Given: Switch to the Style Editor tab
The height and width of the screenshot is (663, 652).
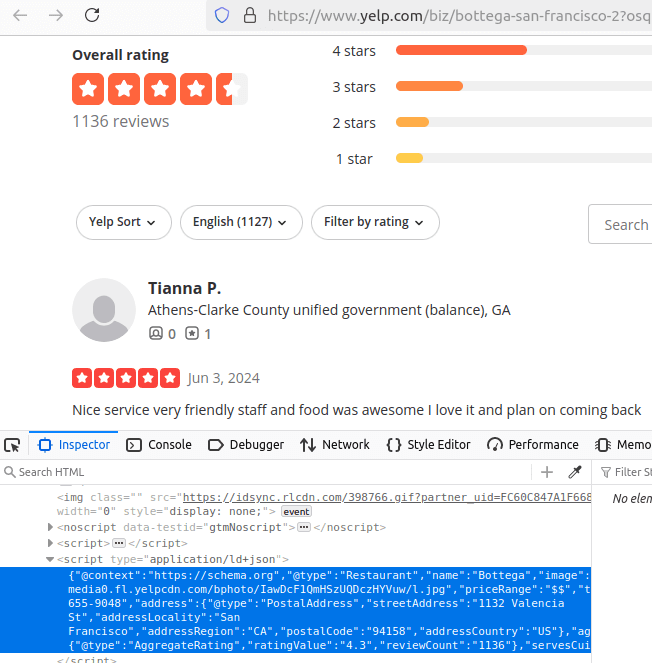Looking at the screenshot, I should pos(428,445).
